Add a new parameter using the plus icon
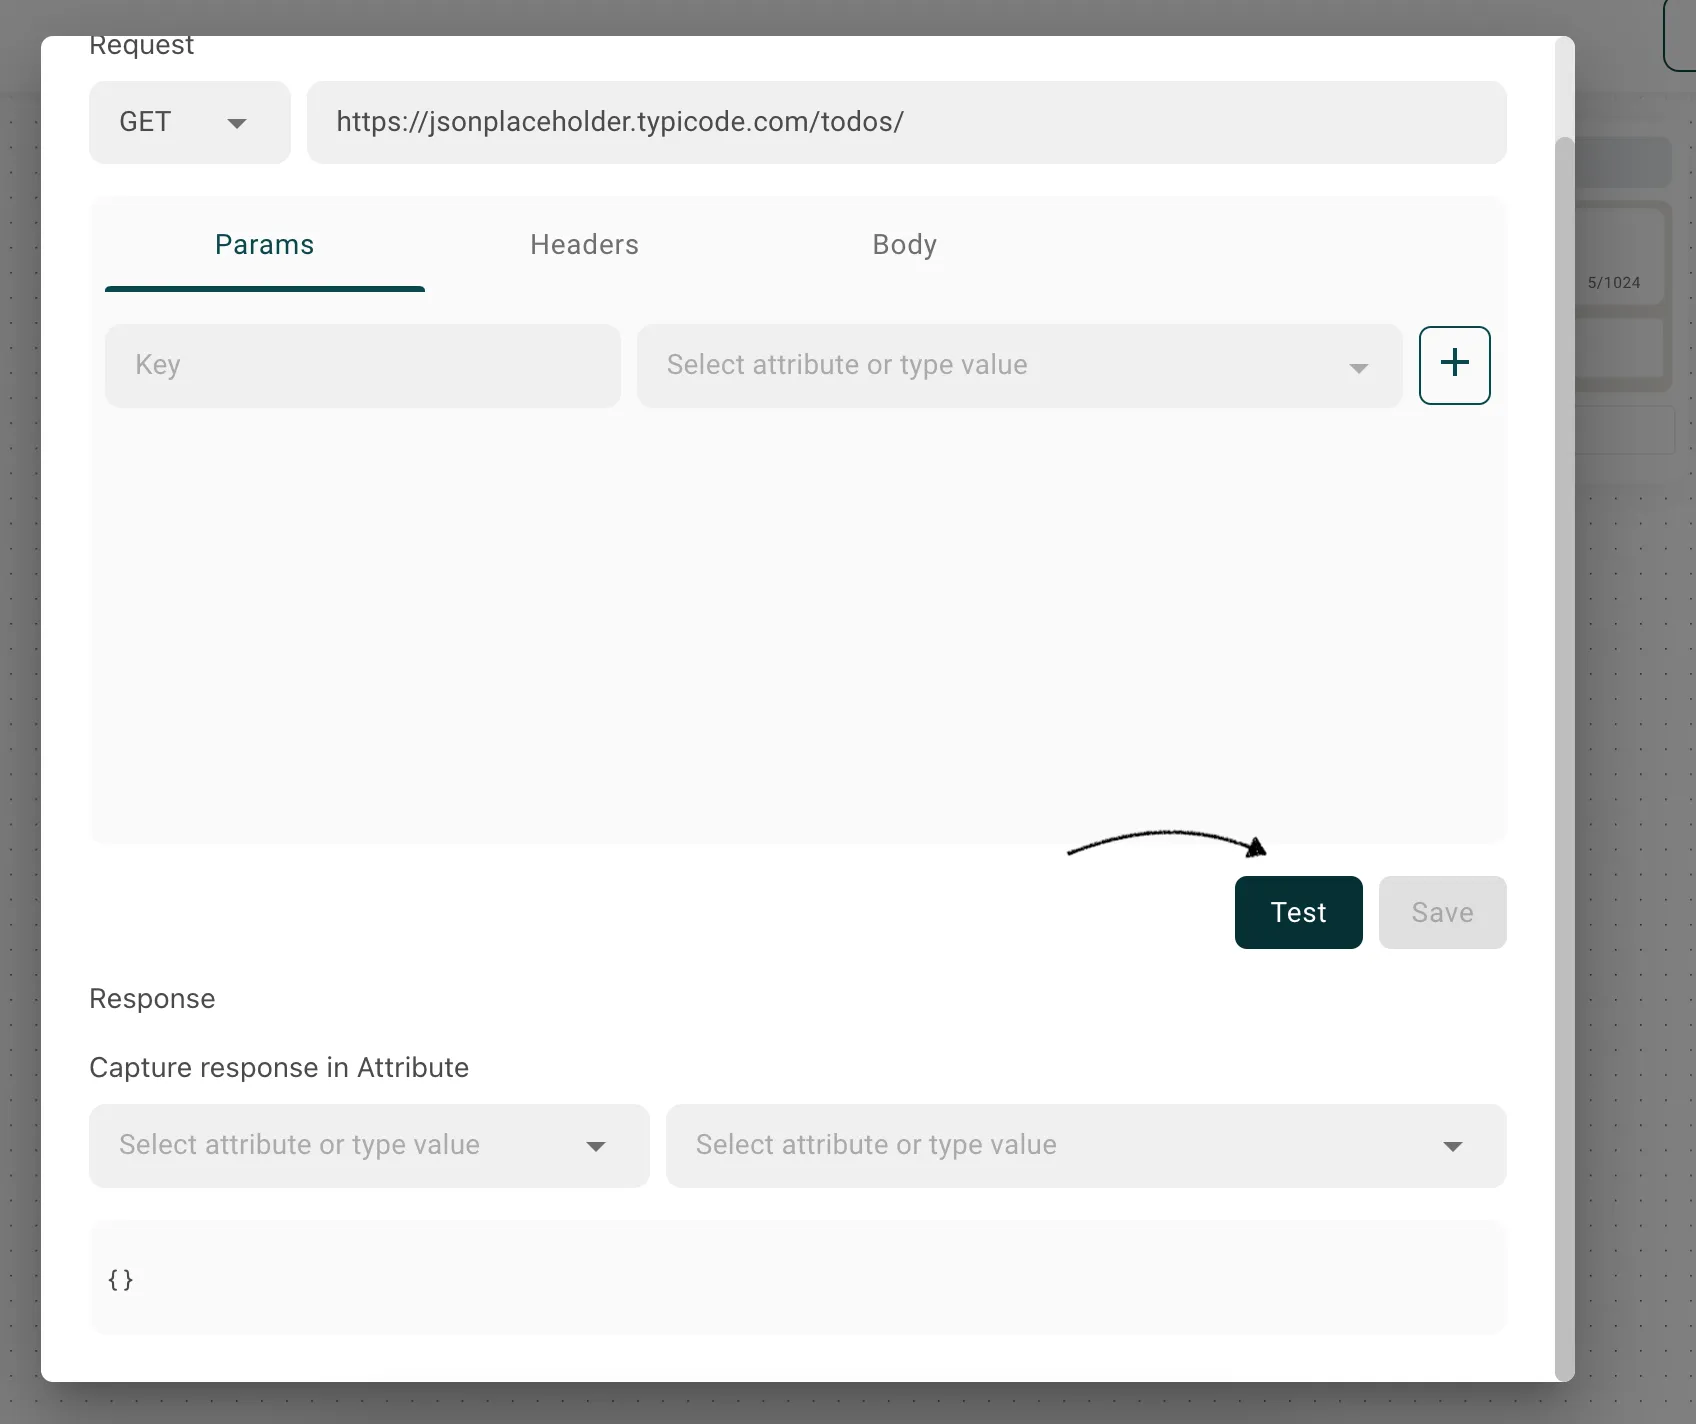The height and width of the screenshot is (1424, 1696). (1455, 365)
